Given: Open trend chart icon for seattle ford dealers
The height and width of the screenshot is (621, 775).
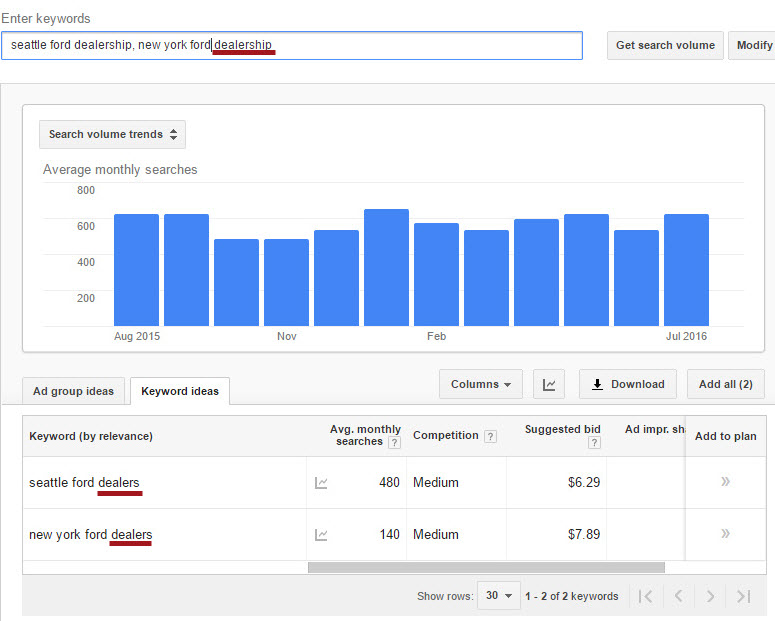Looking at the screenshot, I should [321, 483].
